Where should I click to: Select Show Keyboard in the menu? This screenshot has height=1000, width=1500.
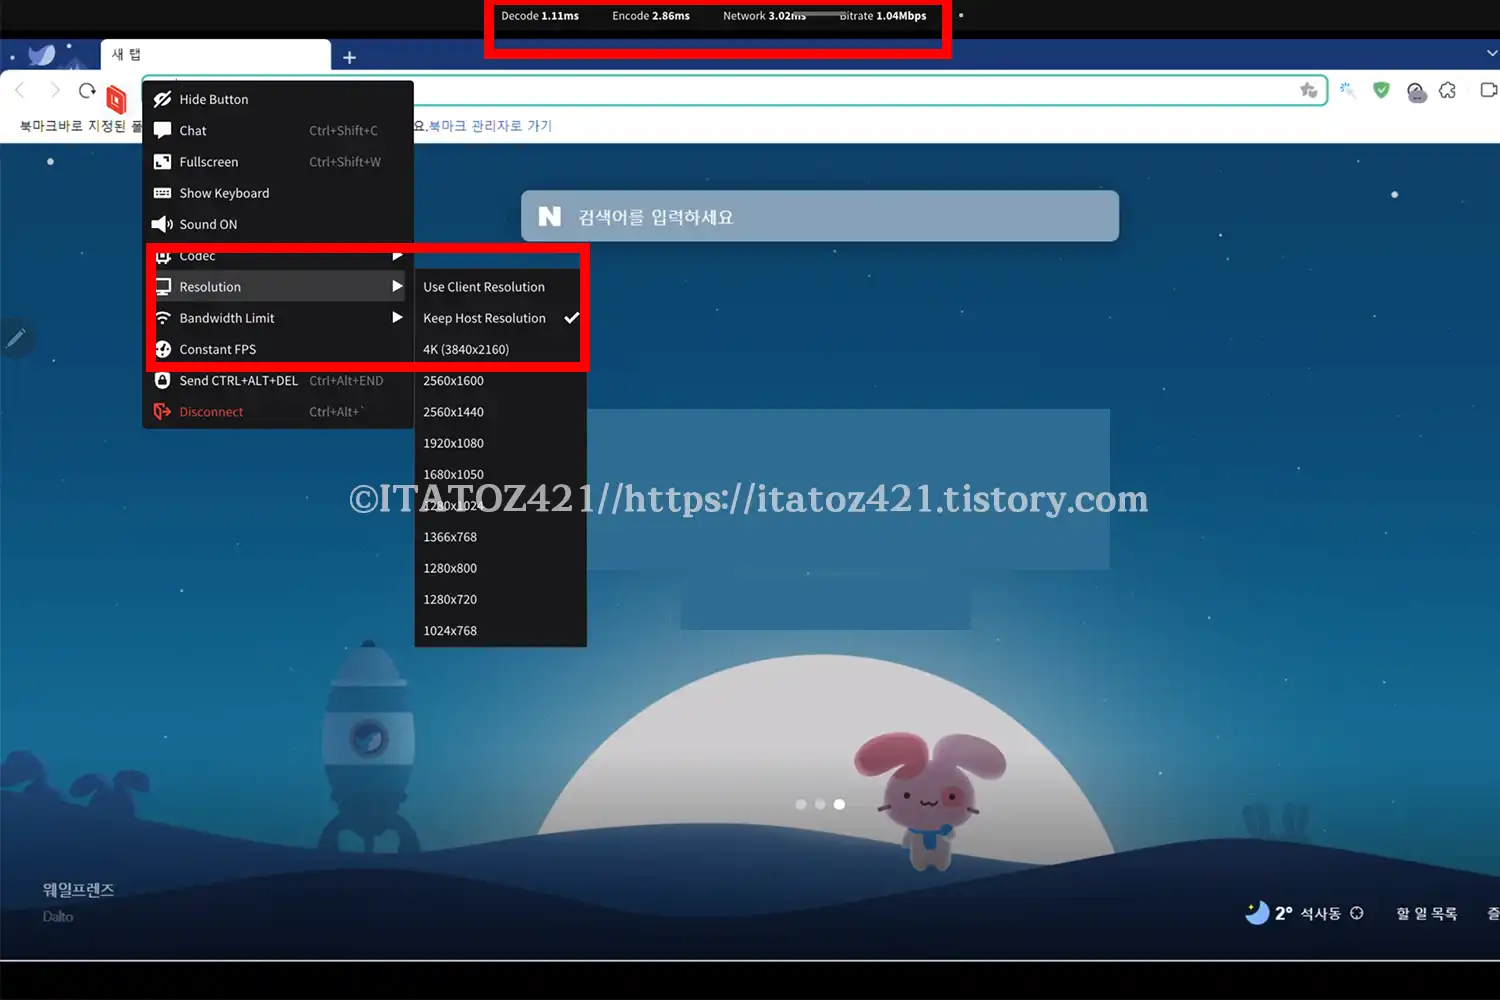tap(278, 193)
